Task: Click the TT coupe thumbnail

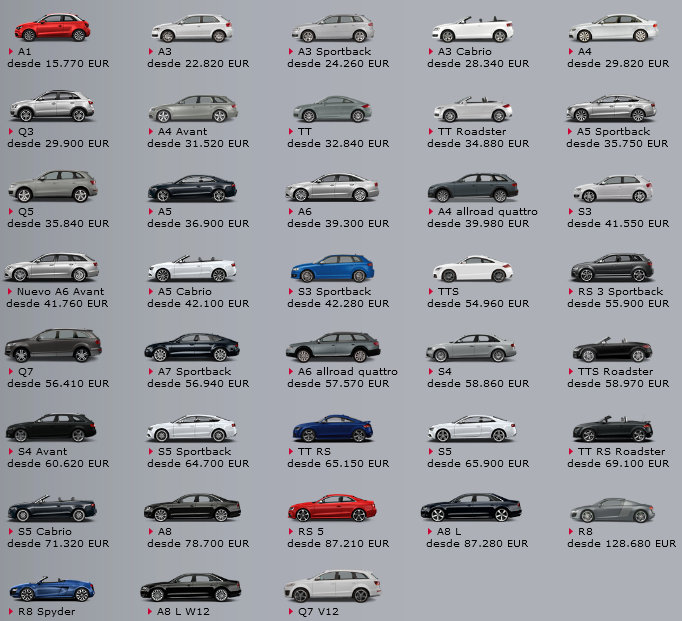Action: 332,109
